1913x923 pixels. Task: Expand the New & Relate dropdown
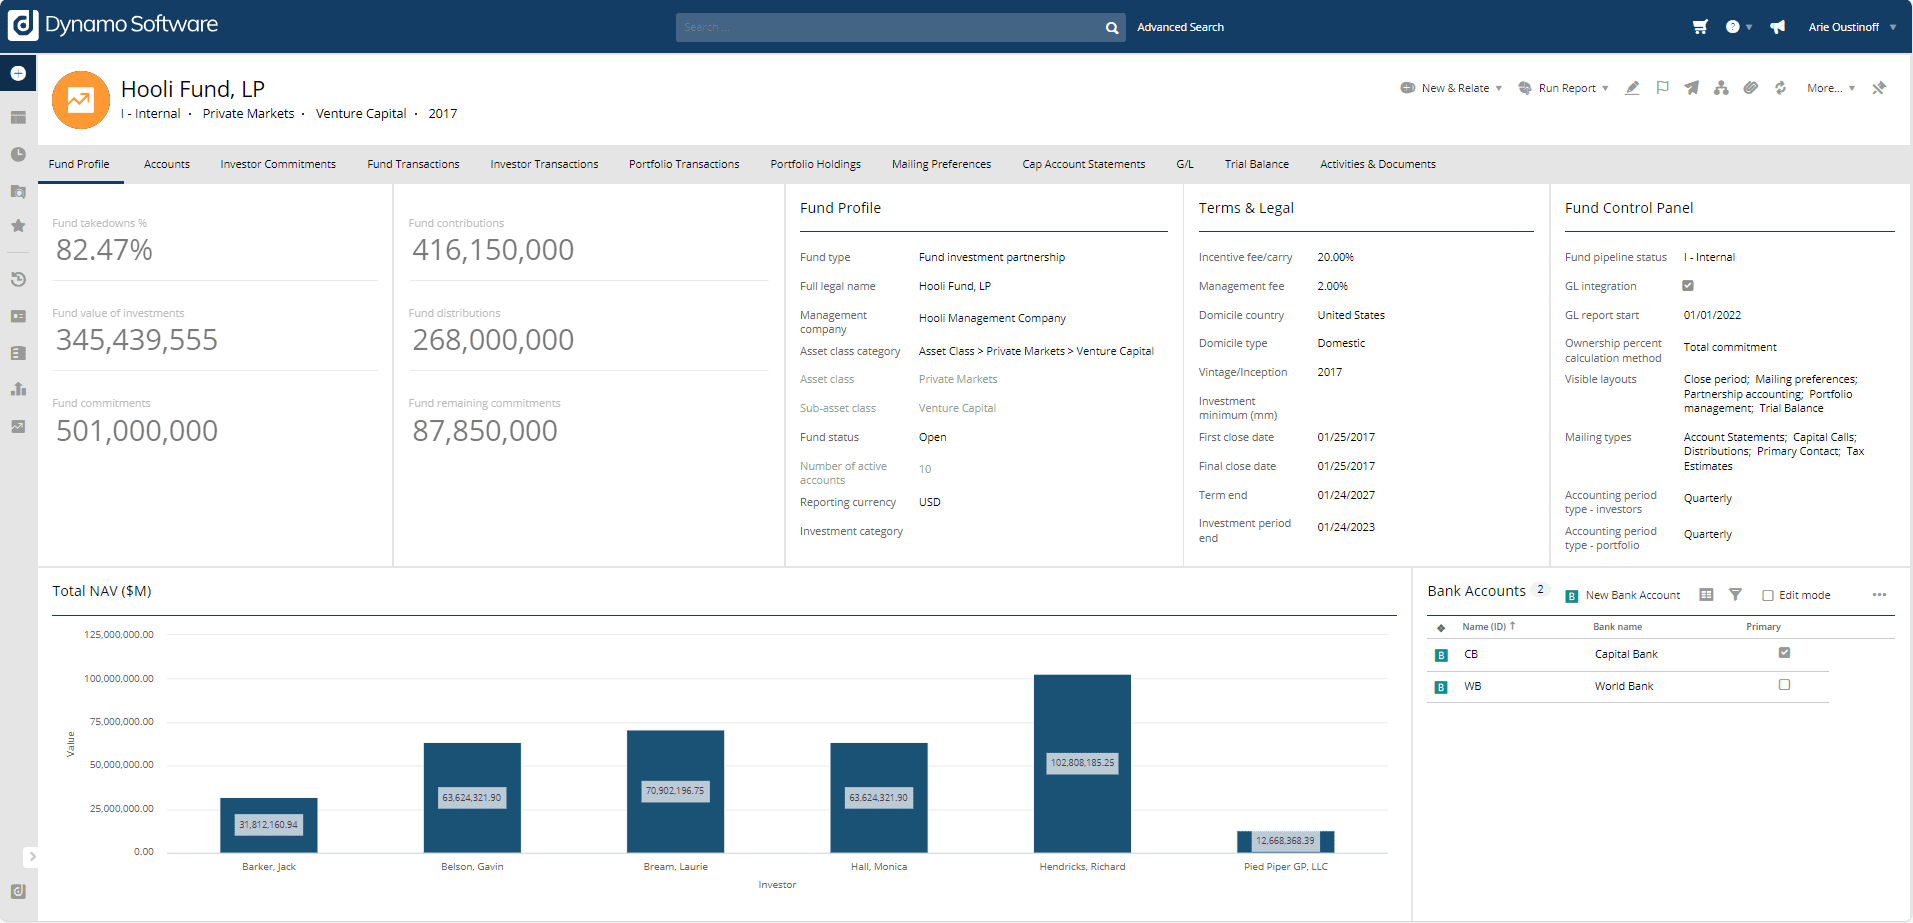[x=1452, y=88]
